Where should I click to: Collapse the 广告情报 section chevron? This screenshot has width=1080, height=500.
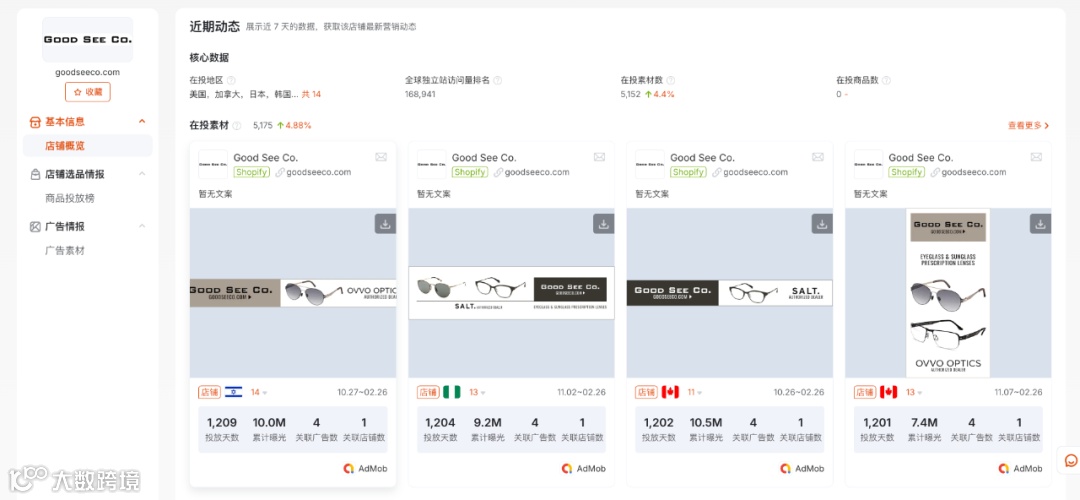[142, 226]
